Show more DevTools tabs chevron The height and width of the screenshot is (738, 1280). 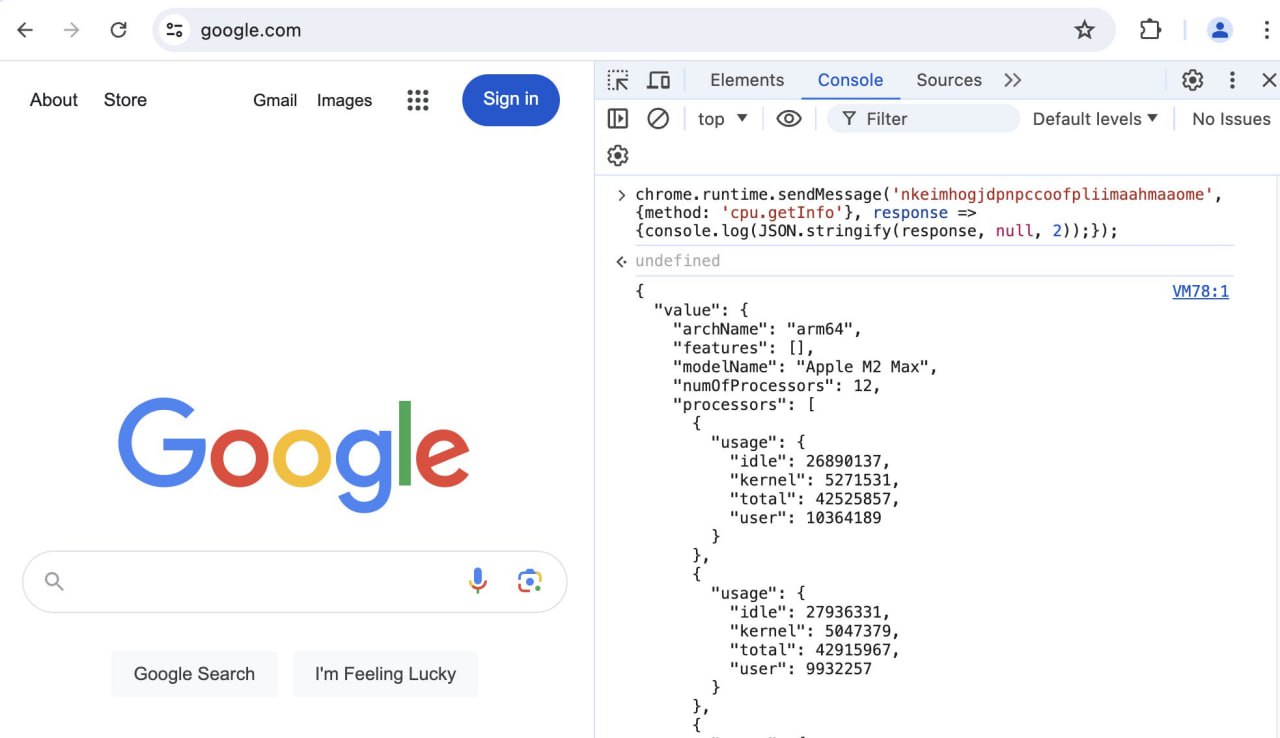(x=1013, y=80)
